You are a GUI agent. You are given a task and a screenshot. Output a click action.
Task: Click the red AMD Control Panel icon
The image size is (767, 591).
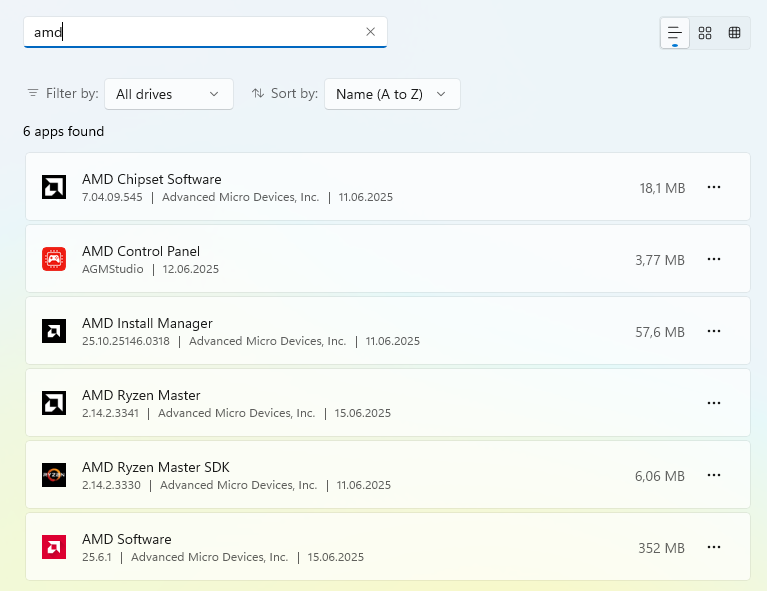54,259
